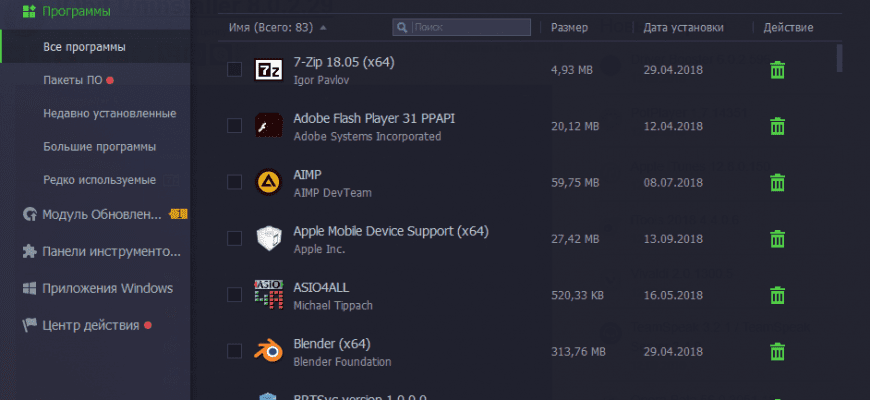The image size is (870, 400).
Task: Tick the checkbox for 7-Zip 18.05 (x64)
Action: [234, 69]
